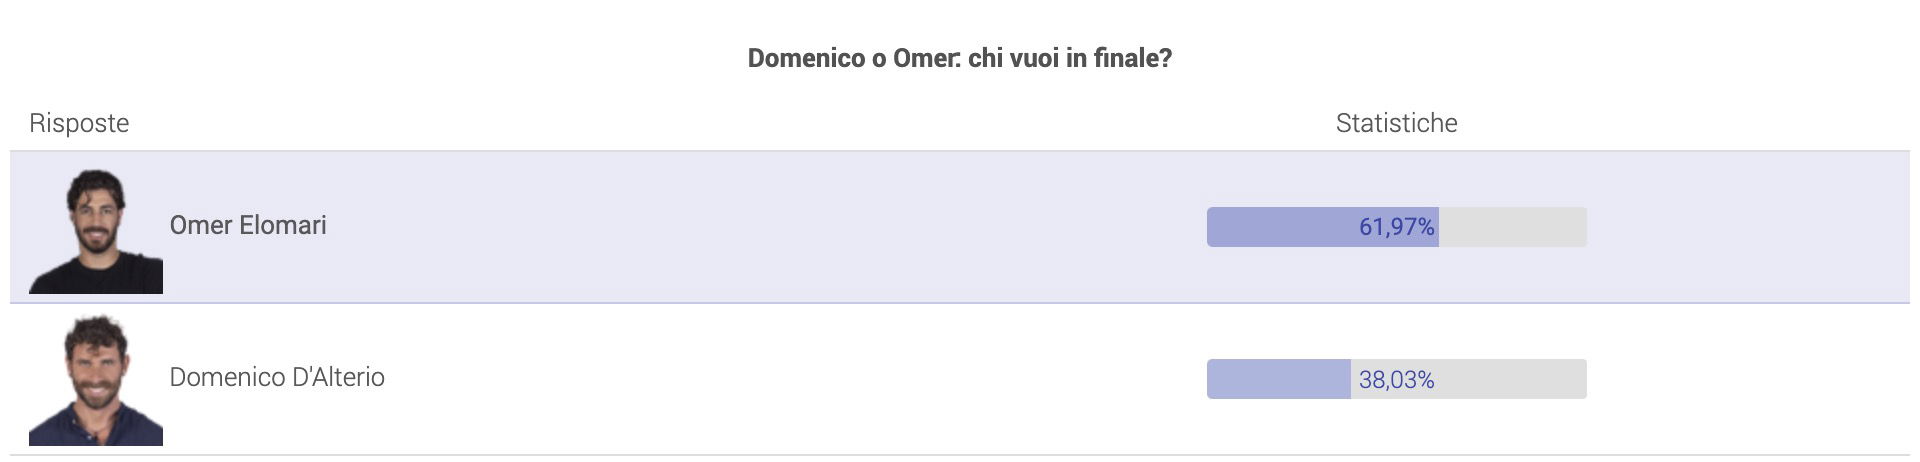
Task: Select the Omer Elomari answer name
Action: 248,225
